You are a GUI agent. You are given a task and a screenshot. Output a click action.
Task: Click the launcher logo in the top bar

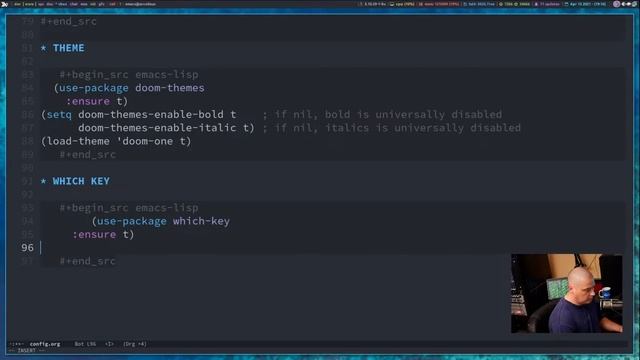(x=4, y=4)
